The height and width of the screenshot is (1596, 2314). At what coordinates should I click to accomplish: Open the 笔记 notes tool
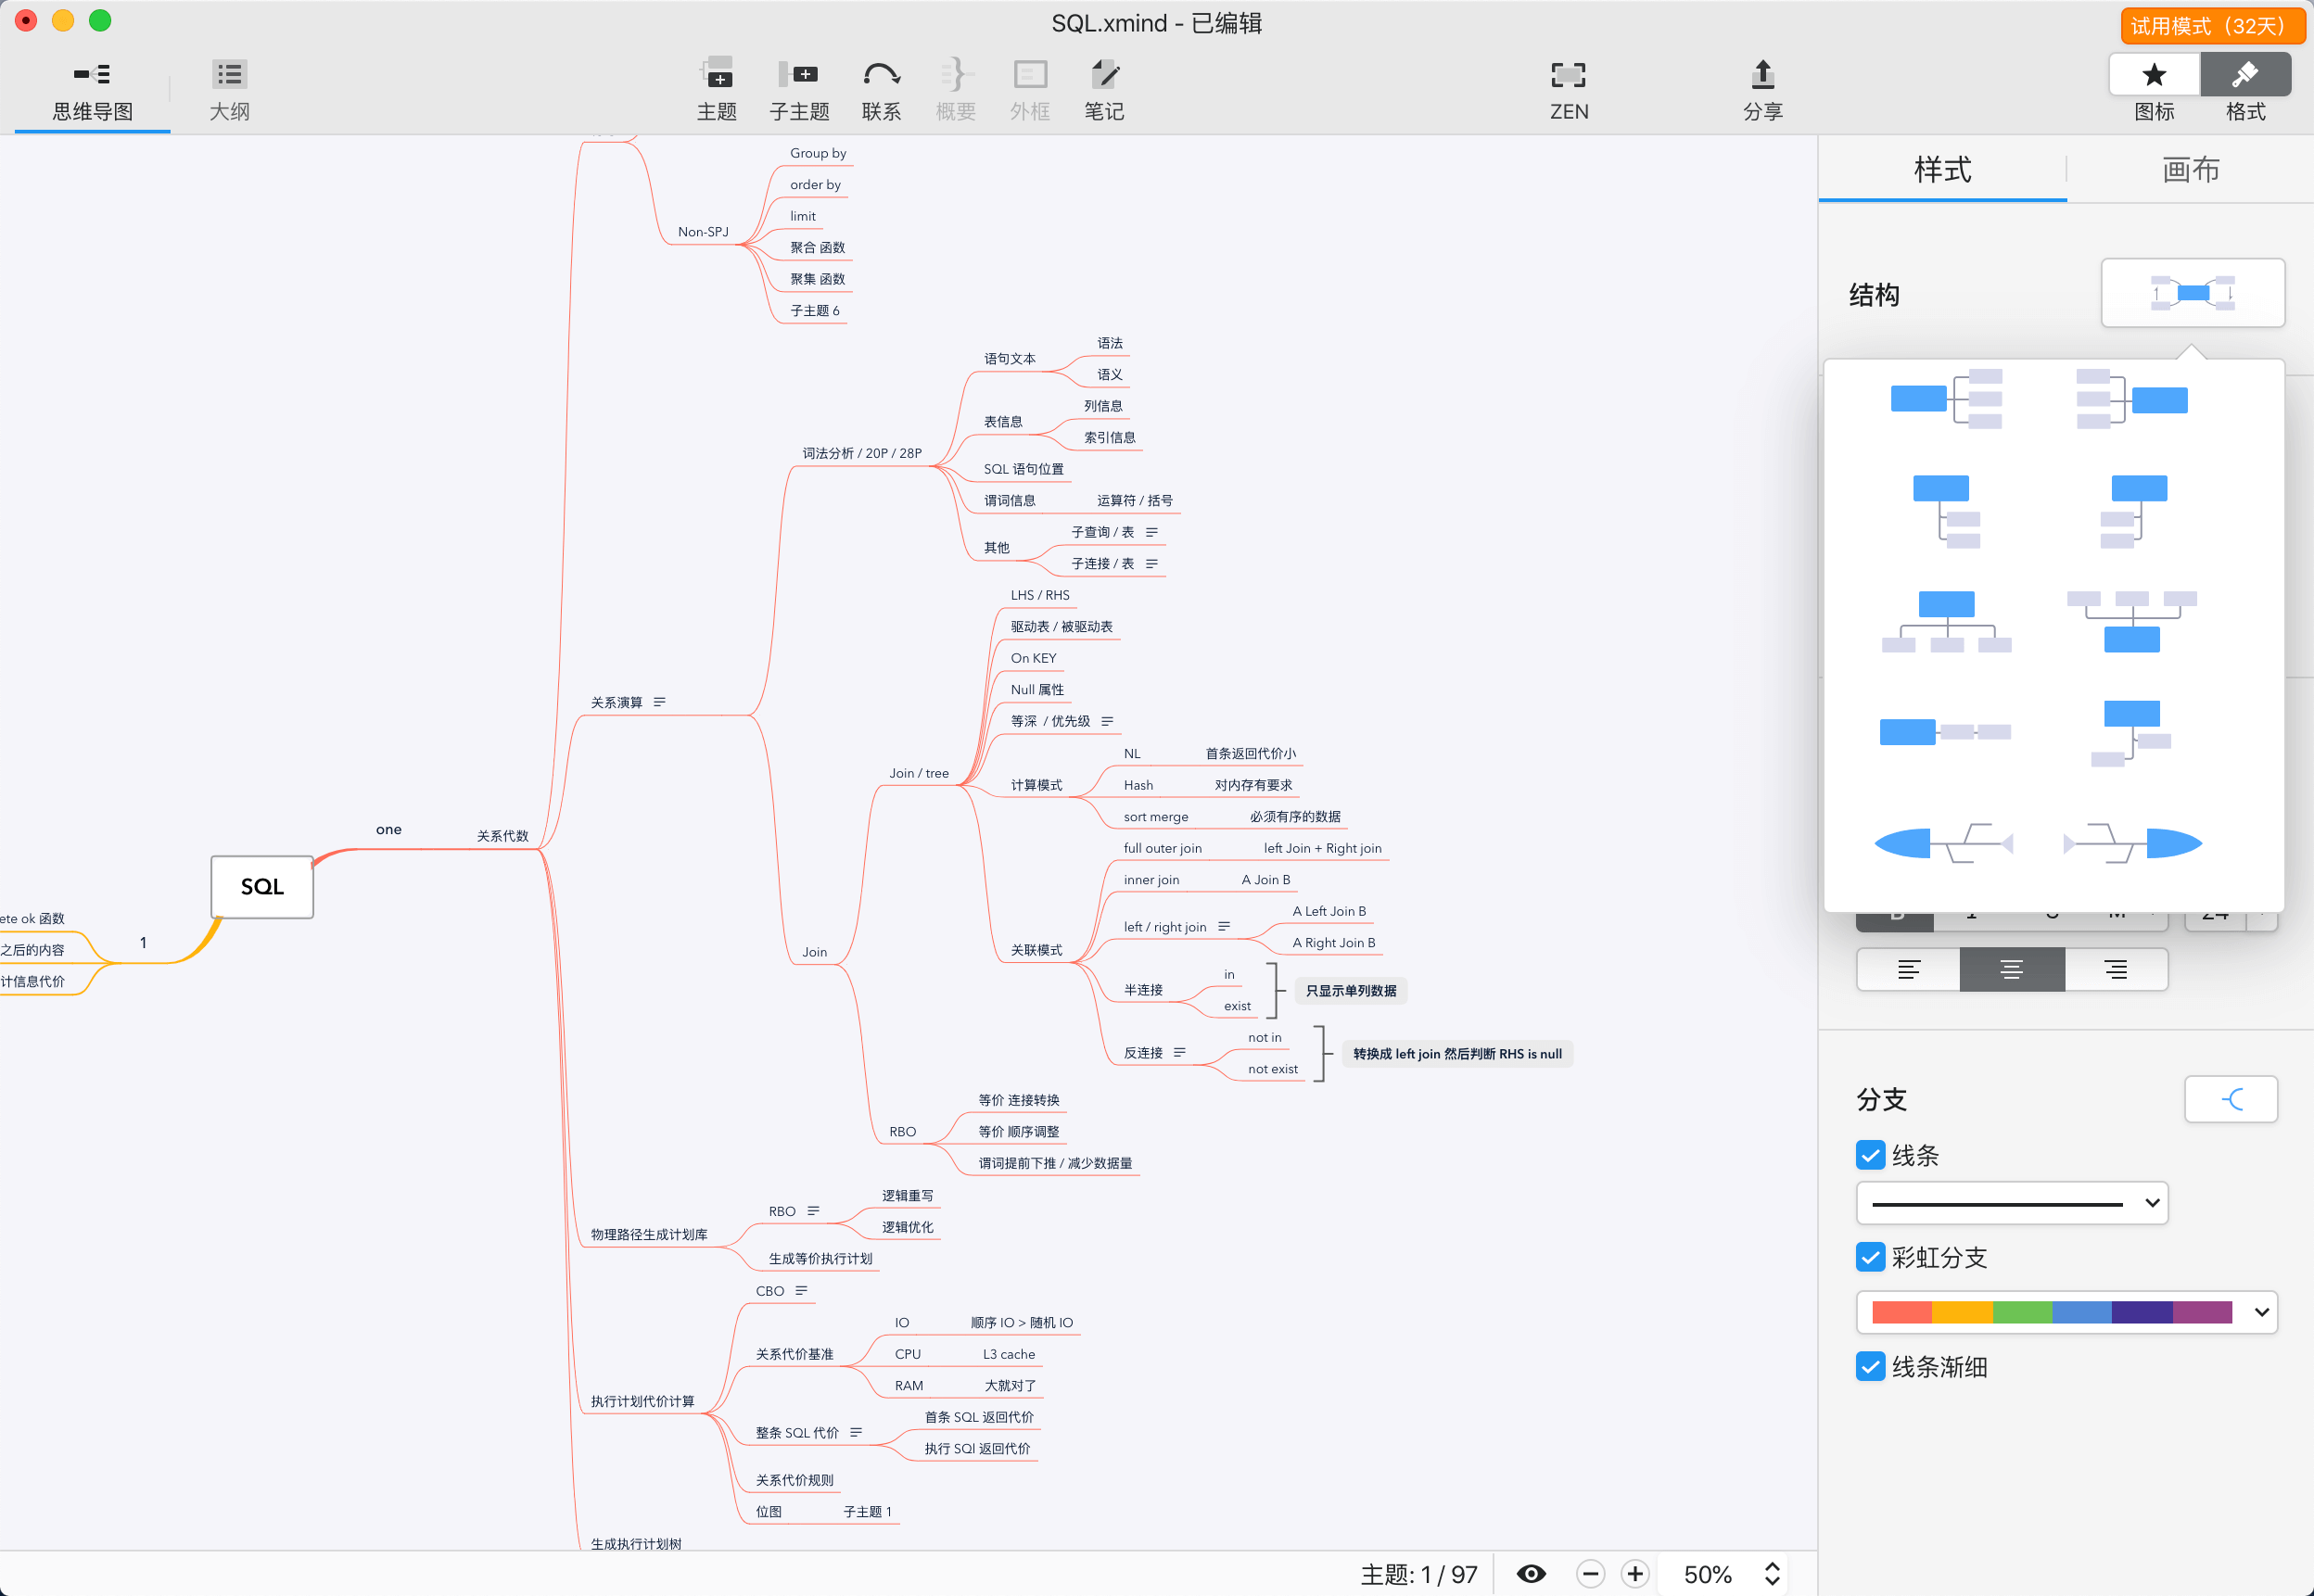[1104, 75]
